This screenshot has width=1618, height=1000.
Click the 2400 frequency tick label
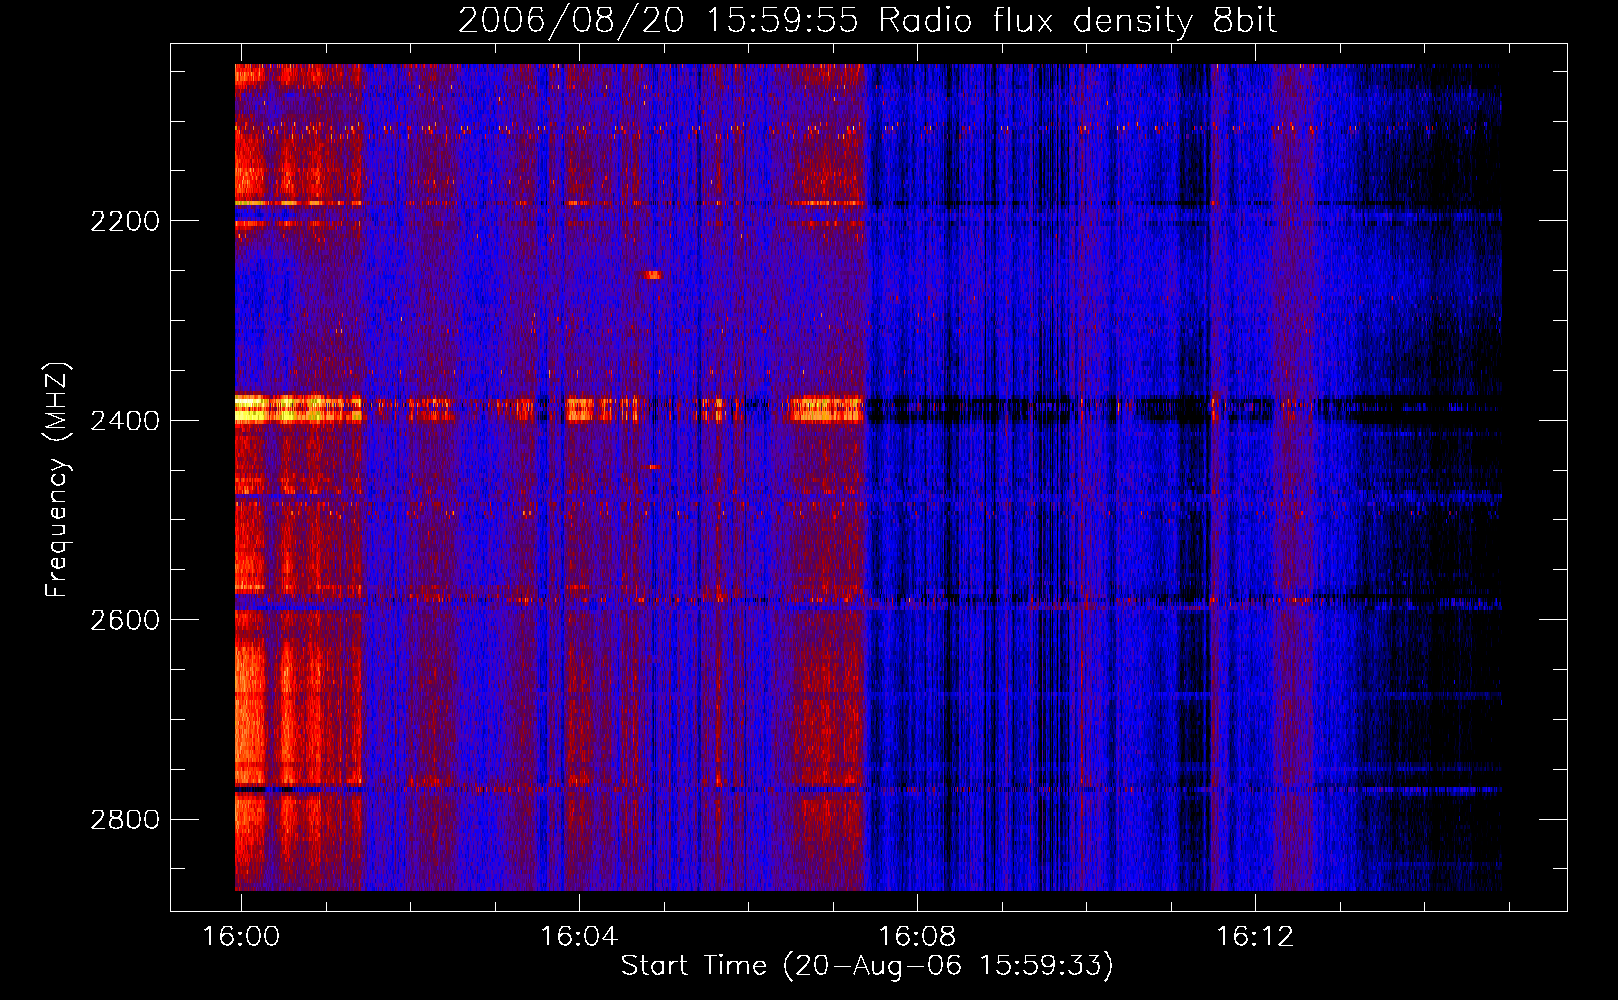pos(125,420)
